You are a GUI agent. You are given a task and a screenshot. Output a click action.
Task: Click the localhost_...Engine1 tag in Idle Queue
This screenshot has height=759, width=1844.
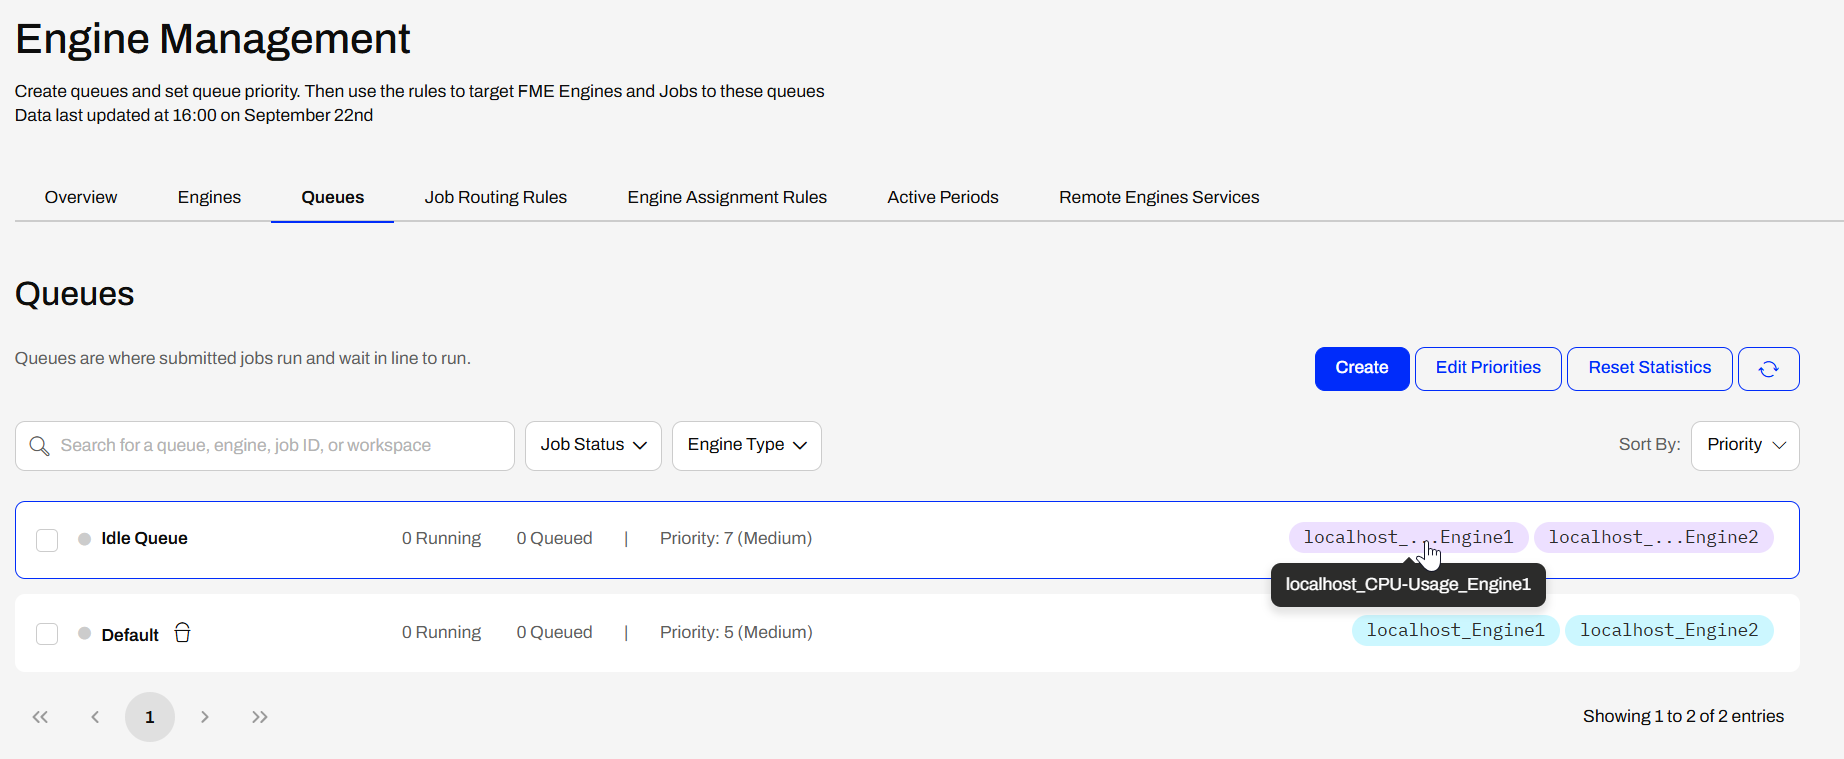click(x=1408, y=537)
